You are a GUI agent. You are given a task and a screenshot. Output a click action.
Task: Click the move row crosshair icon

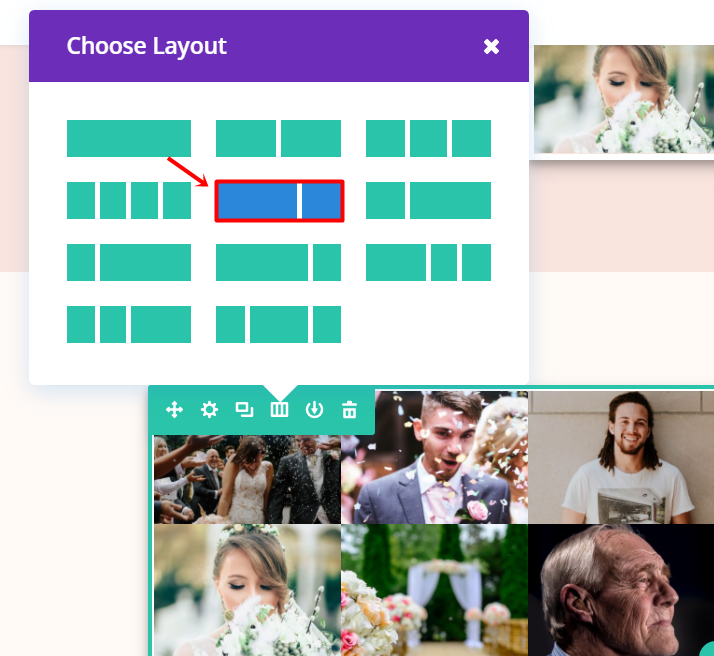point(174,410)
